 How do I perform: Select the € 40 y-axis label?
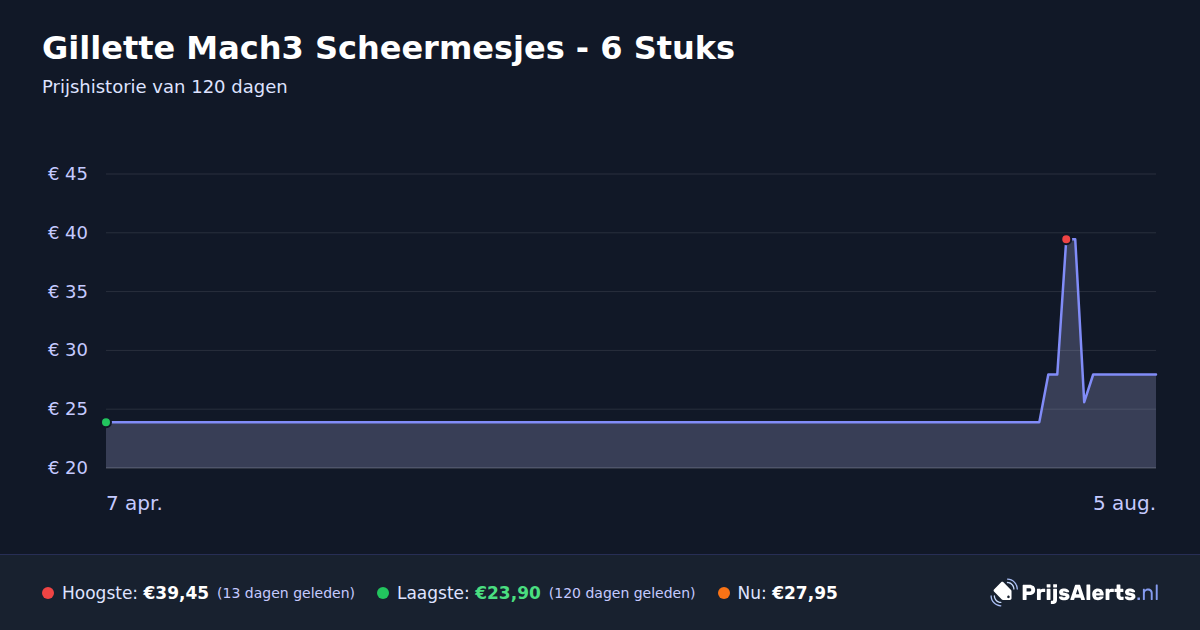pos(68,233)
